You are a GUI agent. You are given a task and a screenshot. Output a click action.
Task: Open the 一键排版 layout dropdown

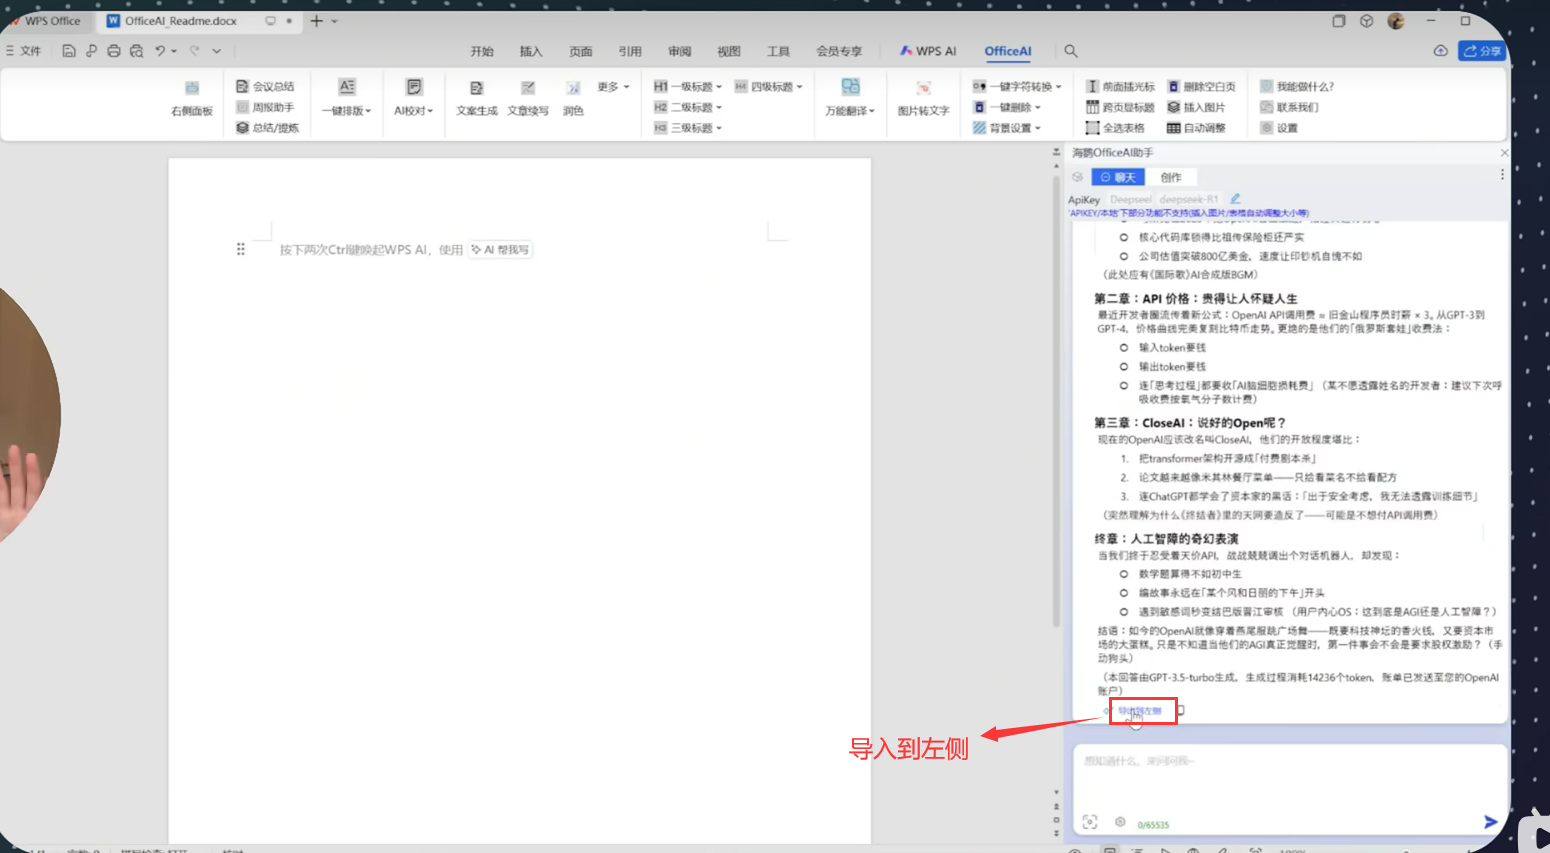pos(346,98)
